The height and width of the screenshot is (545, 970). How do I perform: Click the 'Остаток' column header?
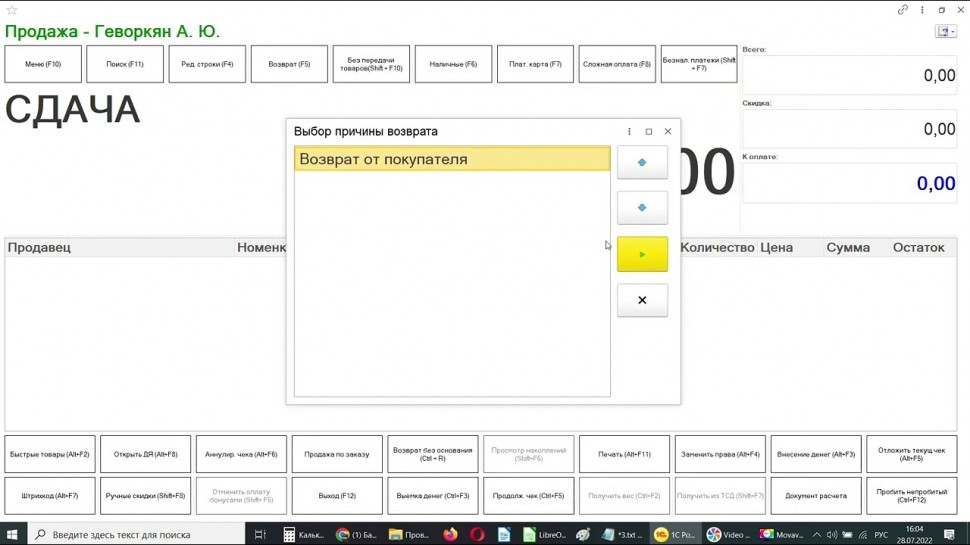coord(917,248)
